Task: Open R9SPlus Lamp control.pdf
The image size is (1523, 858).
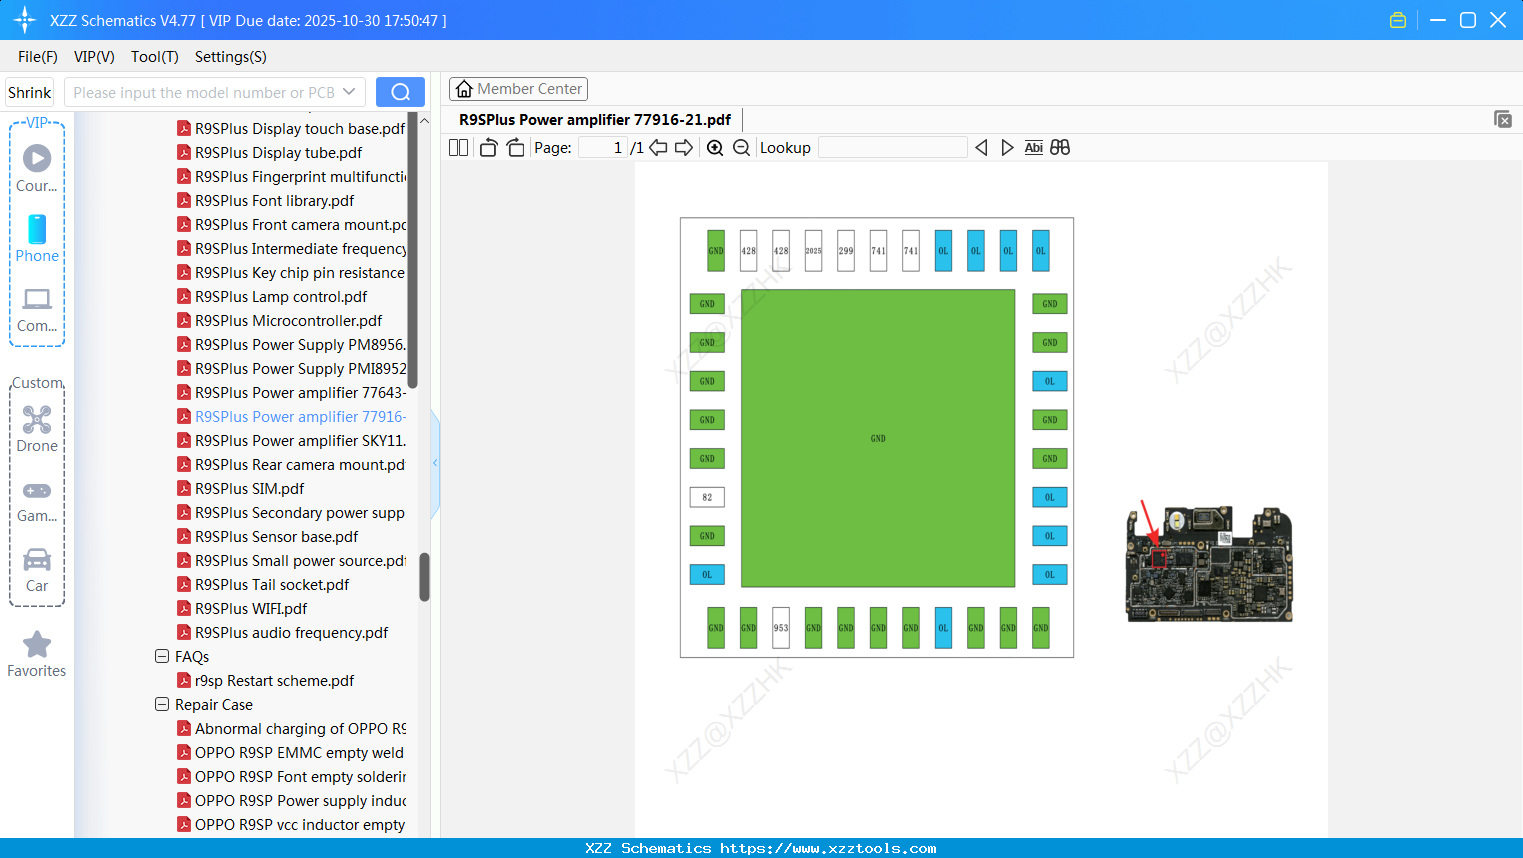Action: click(x=272, y=297)
